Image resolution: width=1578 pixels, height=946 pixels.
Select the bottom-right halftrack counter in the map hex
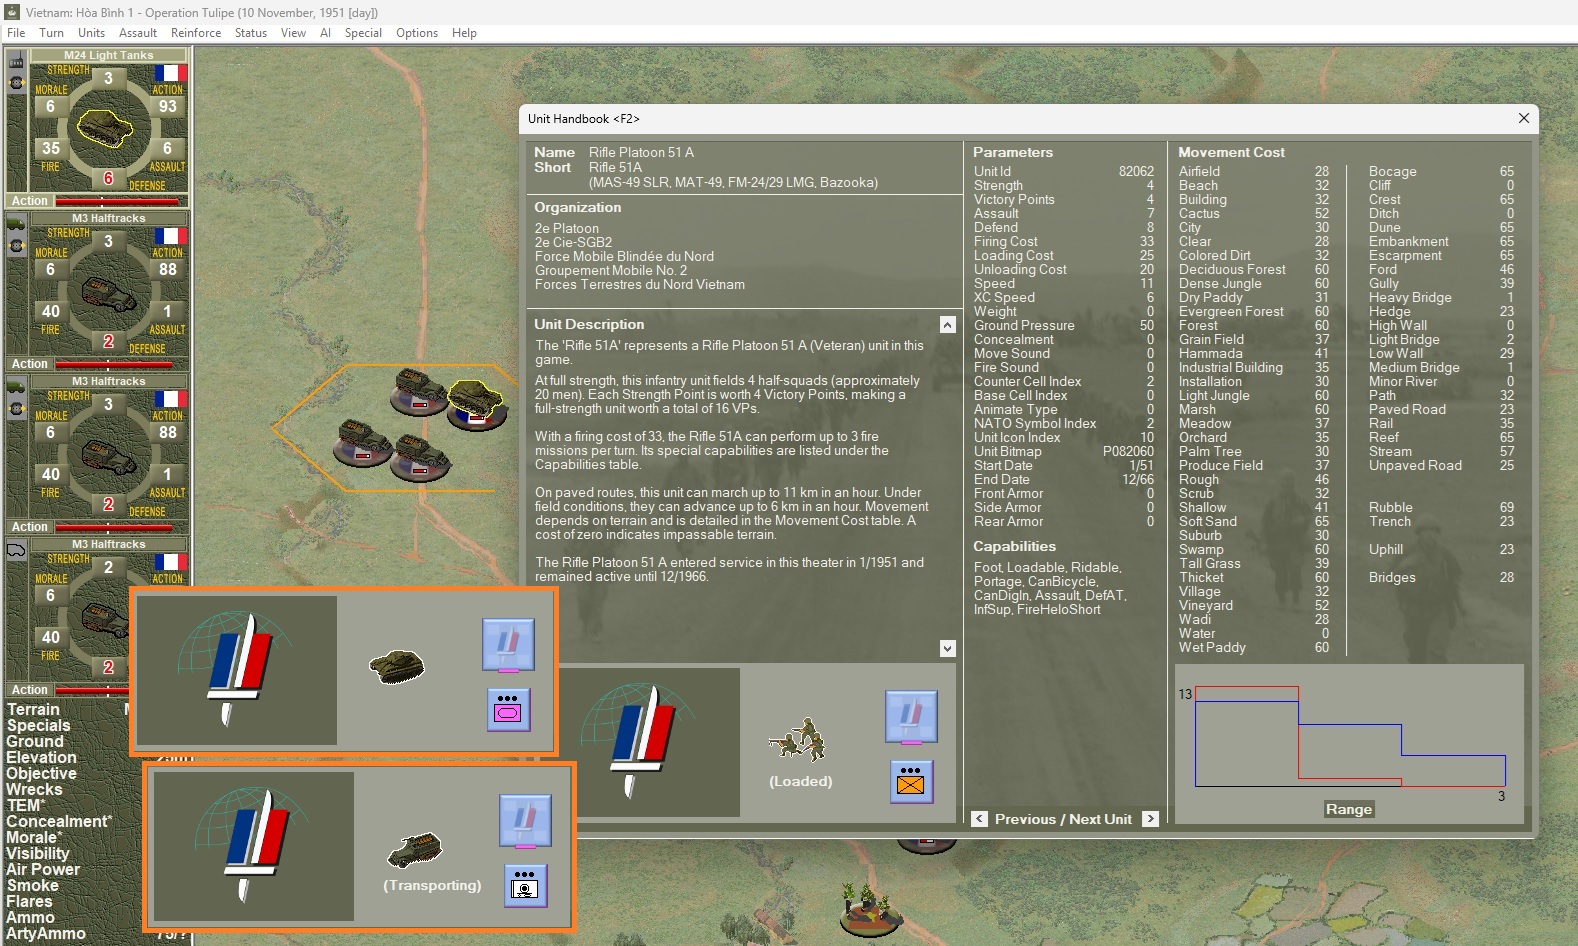[421, 458]
